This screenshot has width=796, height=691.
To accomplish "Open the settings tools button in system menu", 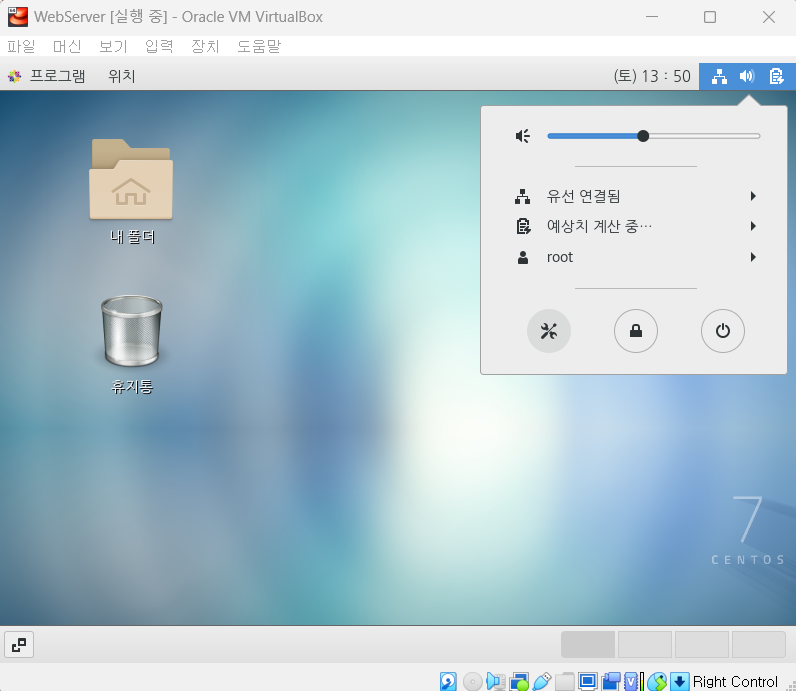I will click(549, 331).
